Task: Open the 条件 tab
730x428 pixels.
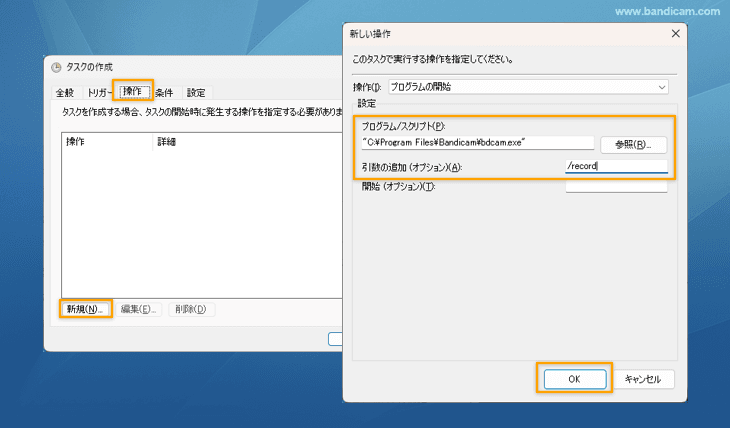Action: (x=164, y=93)
